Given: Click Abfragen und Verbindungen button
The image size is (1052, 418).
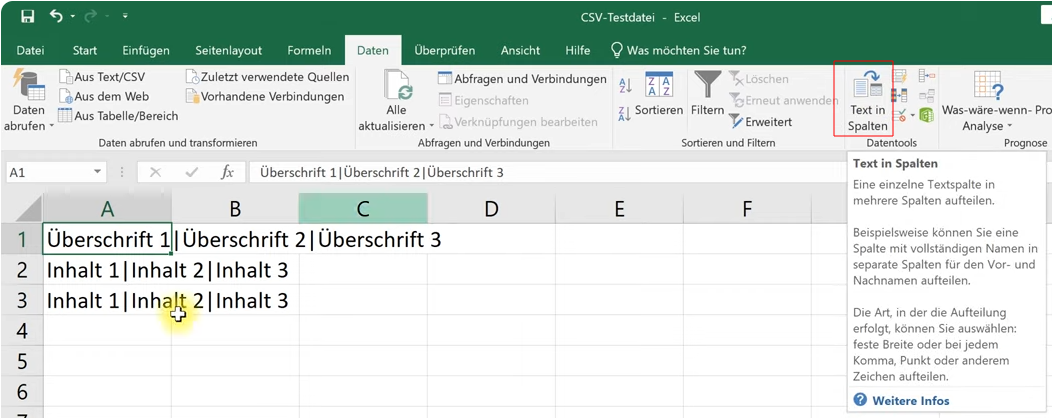Looking at the screenshot, I should 521,78.
